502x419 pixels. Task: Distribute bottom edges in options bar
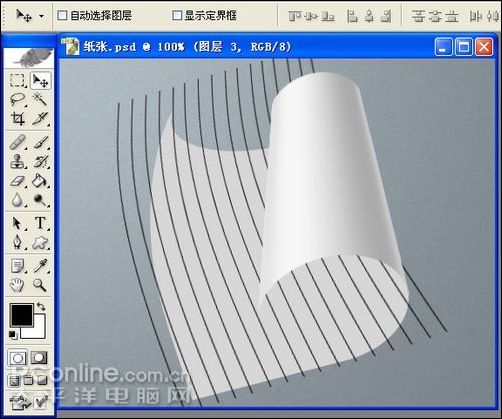pyautogui.click(x=452, y=16)
